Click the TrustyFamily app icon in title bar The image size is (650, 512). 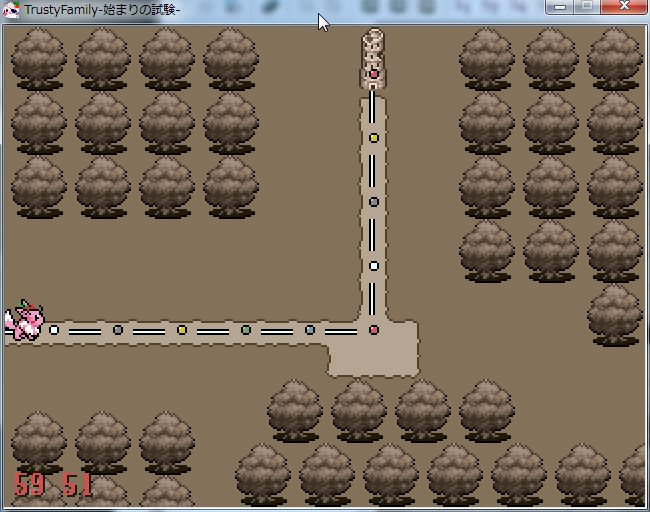tap(10, 10)
